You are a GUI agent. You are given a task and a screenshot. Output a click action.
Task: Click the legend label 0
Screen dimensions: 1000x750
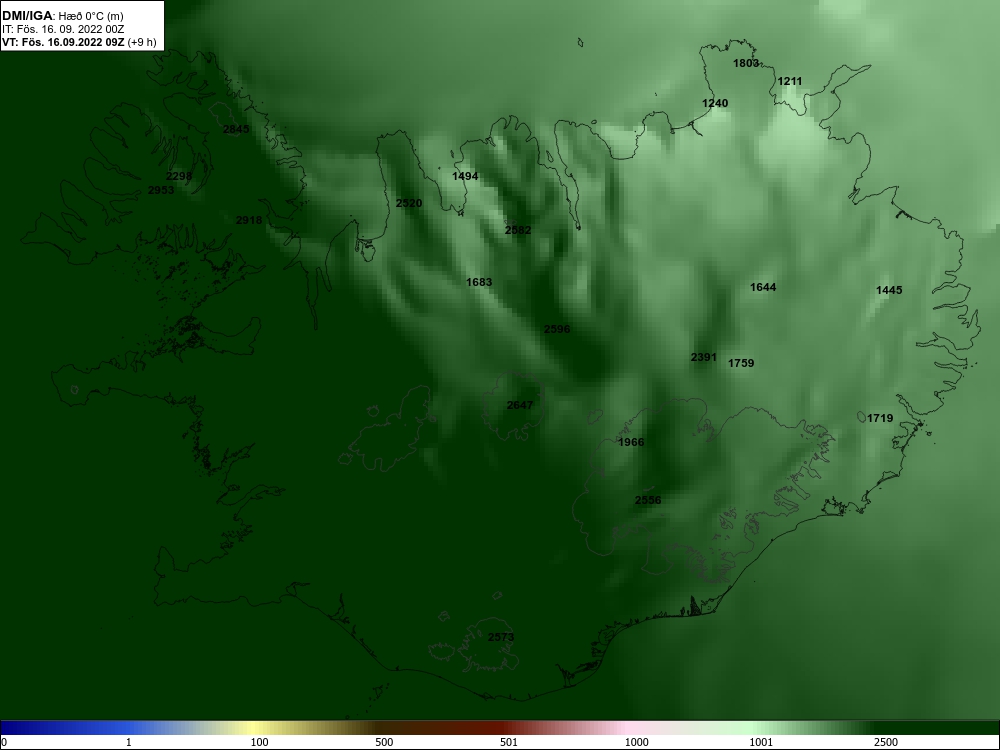(4, 742)
